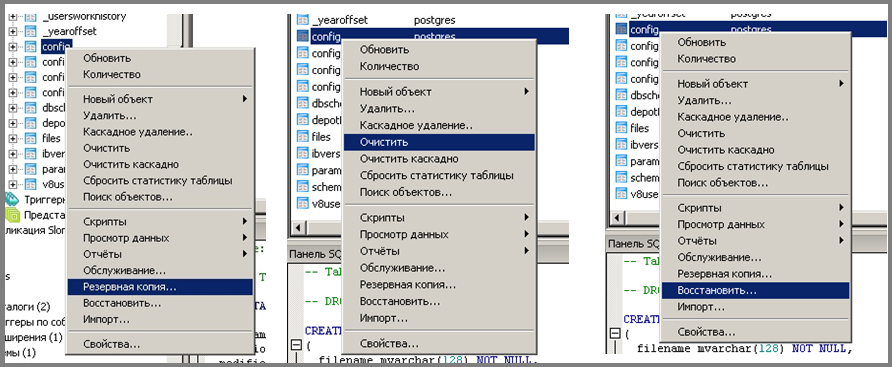Screen dimensions: 892x367
Task: Click postgres owner cell beside _yearoffset
Action: click(x=435, y=20)
